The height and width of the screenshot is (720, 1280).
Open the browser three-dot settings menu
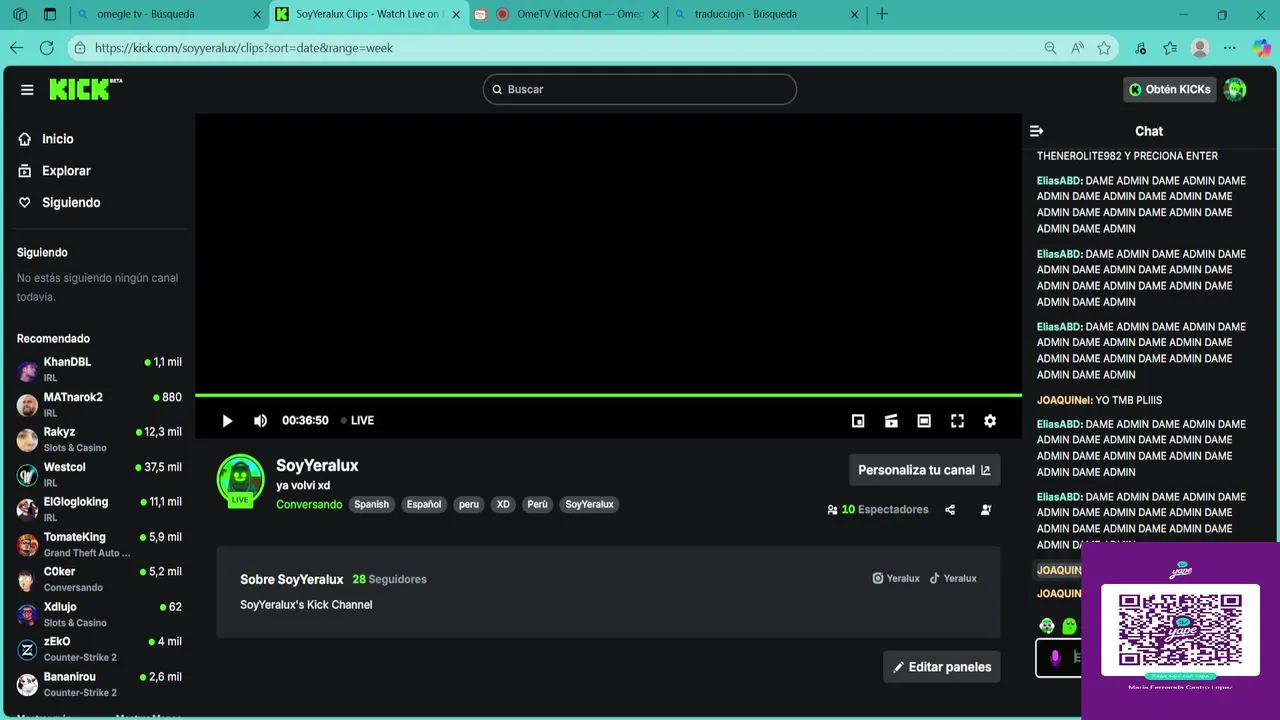(x=1230, y=48)
